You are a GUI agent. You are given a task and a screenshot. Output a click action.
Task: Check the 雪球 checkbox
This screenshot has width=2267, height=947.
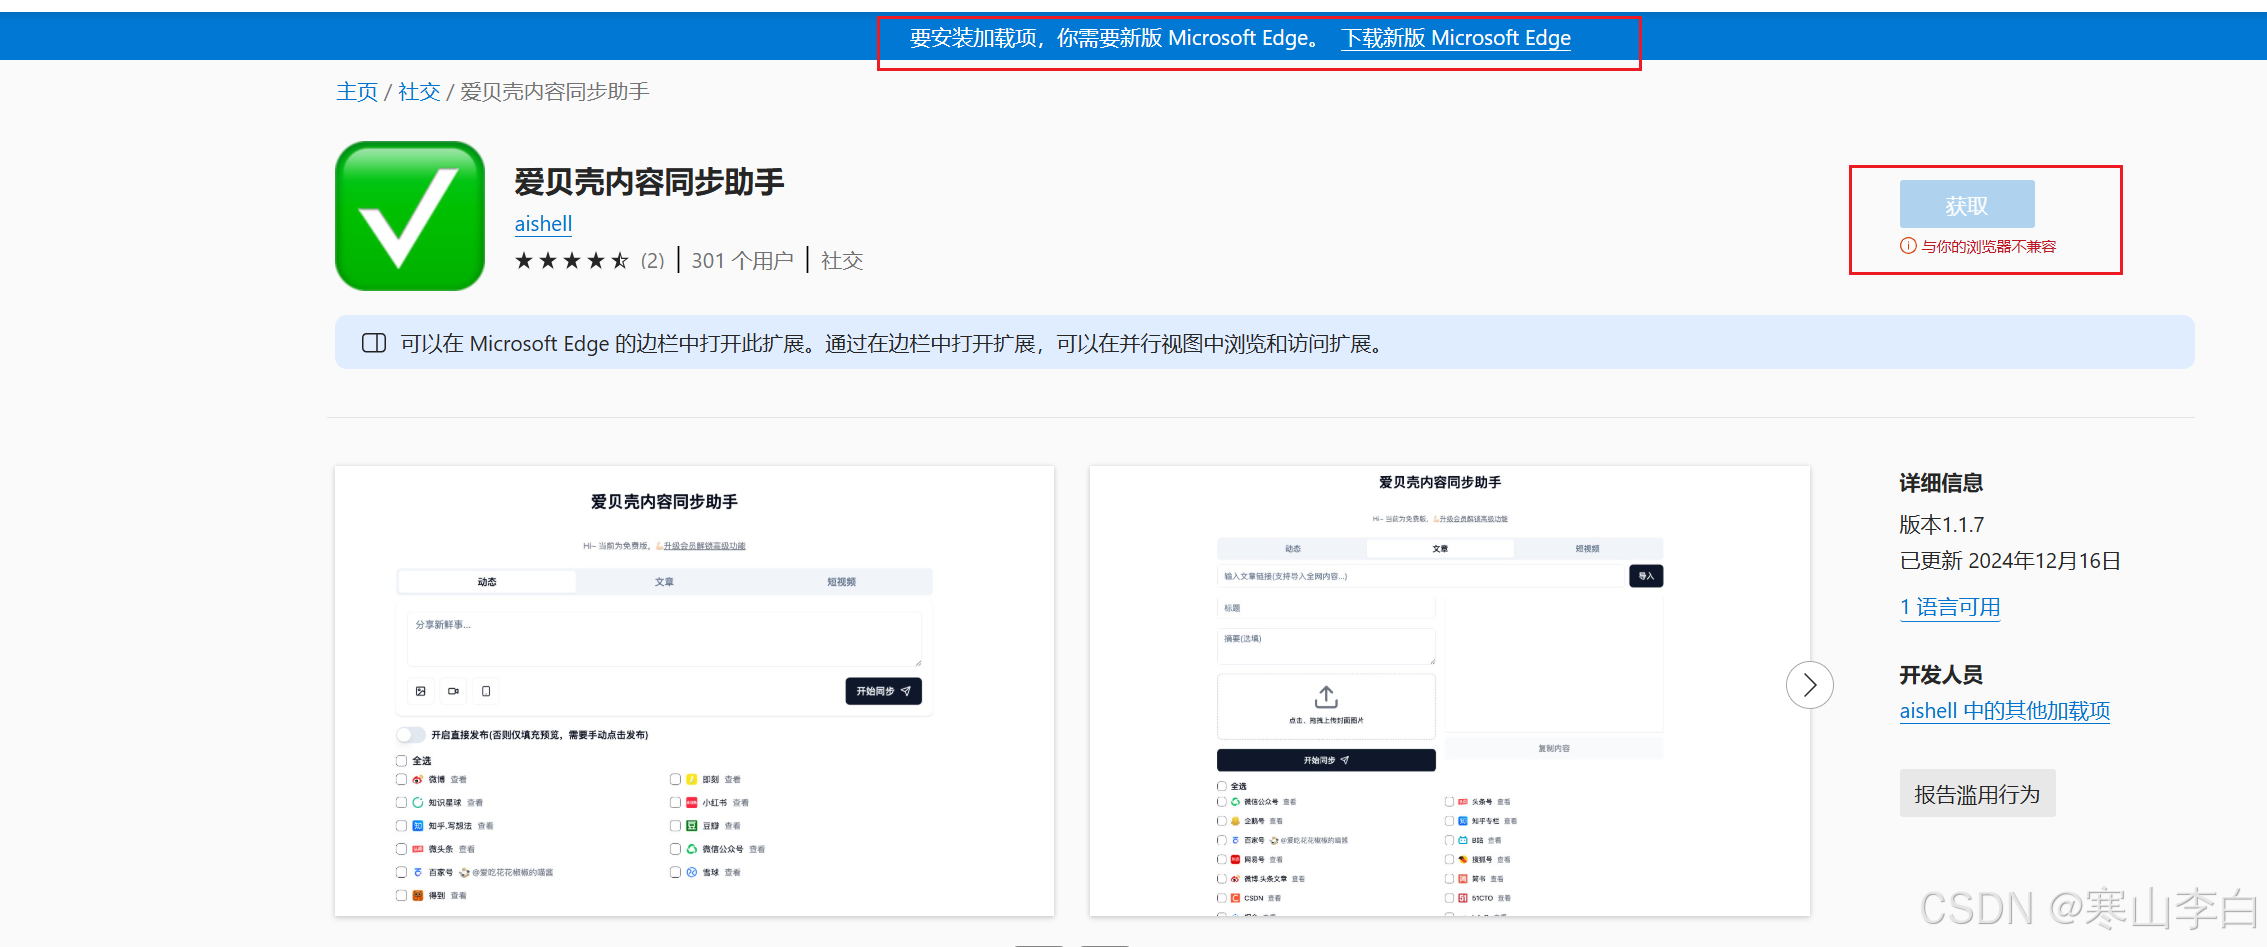pos(675,872)
